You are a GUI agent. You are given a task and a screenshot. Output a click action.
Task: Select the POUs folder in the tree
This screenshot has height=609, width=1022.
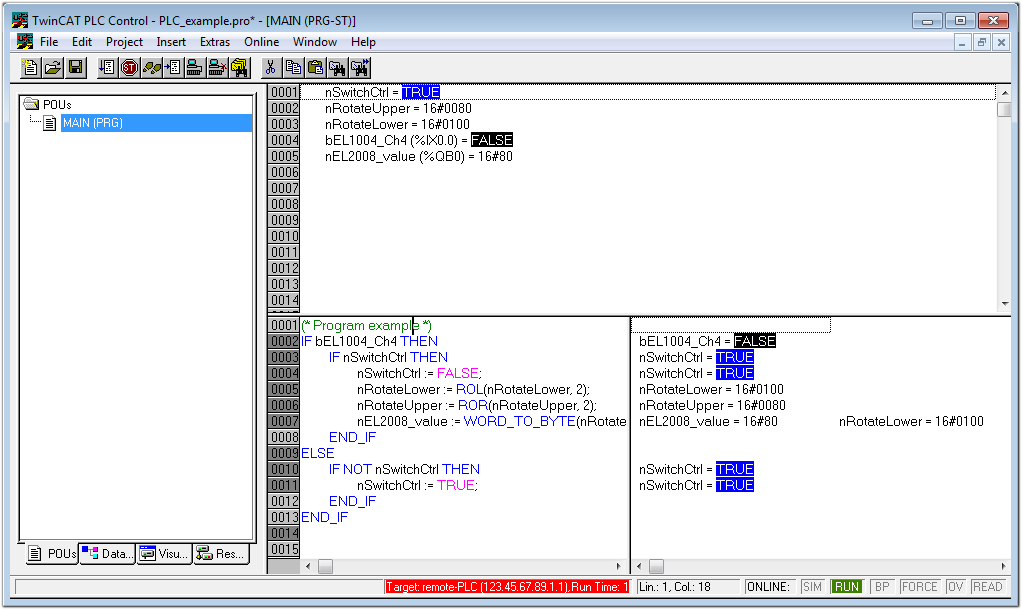pos(57,104)
